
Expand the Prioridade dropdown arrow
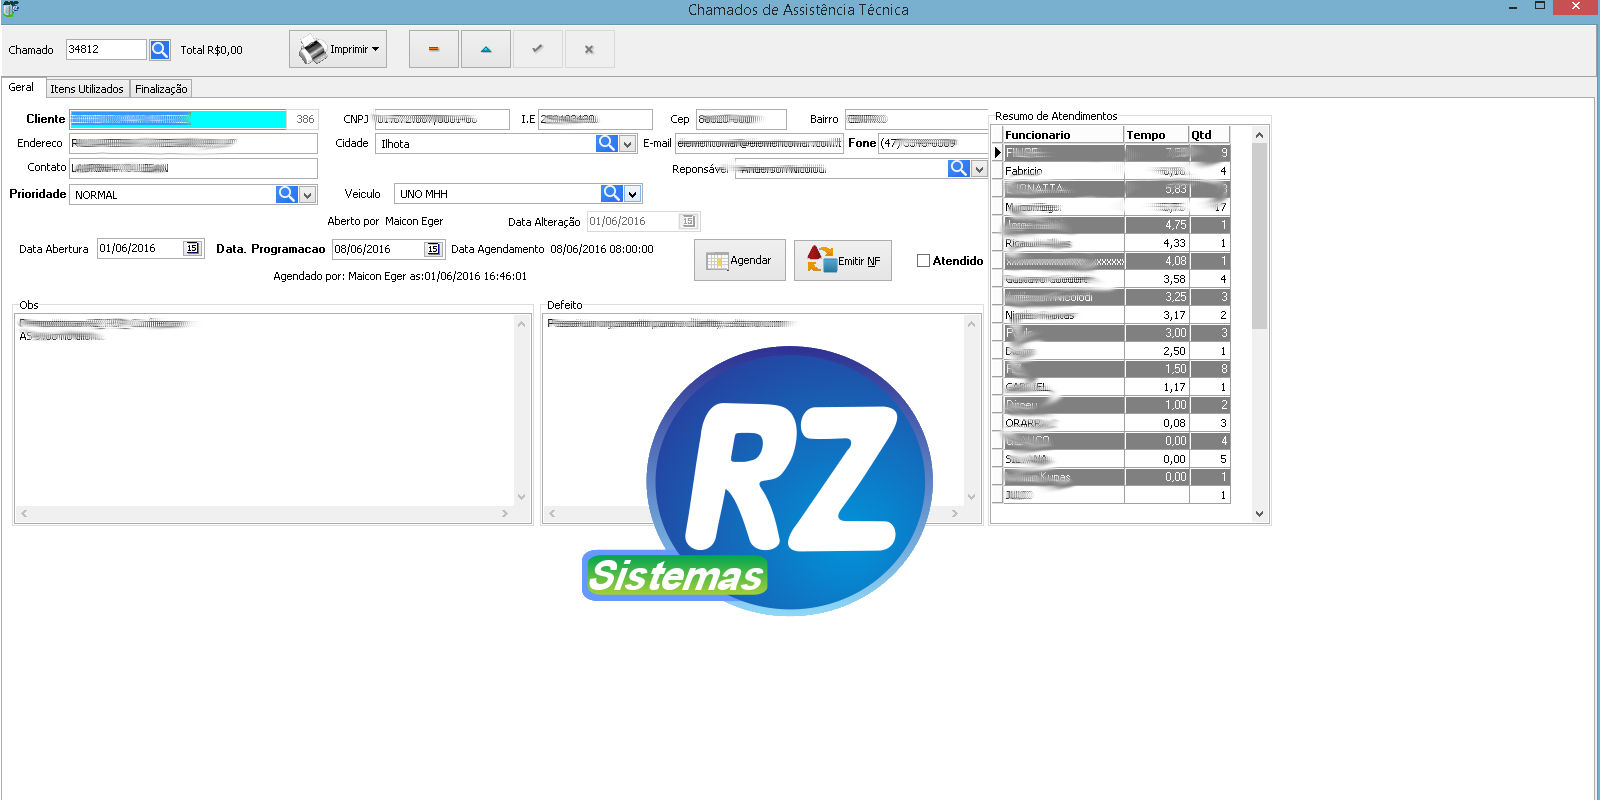pos(308,195)
